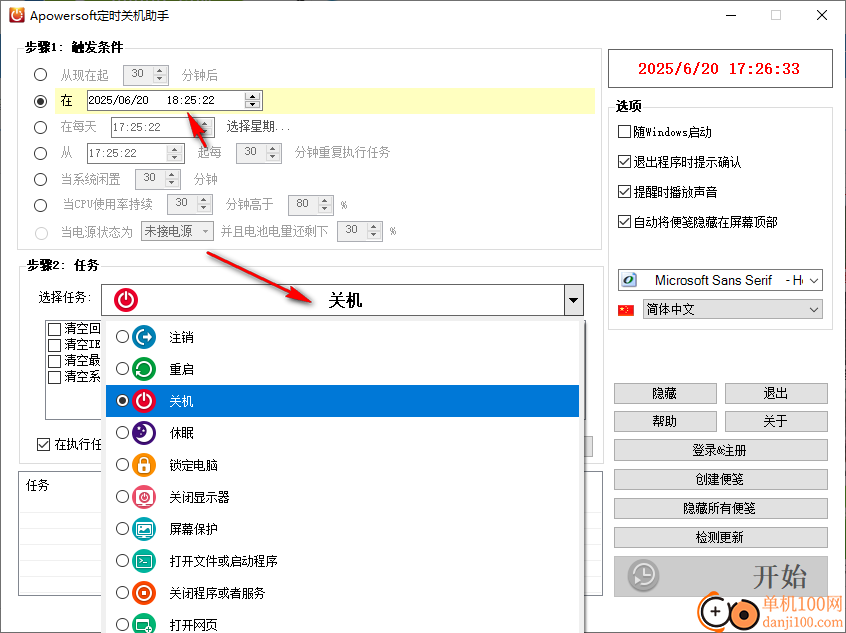Click spinner for CPU 持续 30 minutes
This screenshot has width=846, height=633.
[x=203, y=205]
